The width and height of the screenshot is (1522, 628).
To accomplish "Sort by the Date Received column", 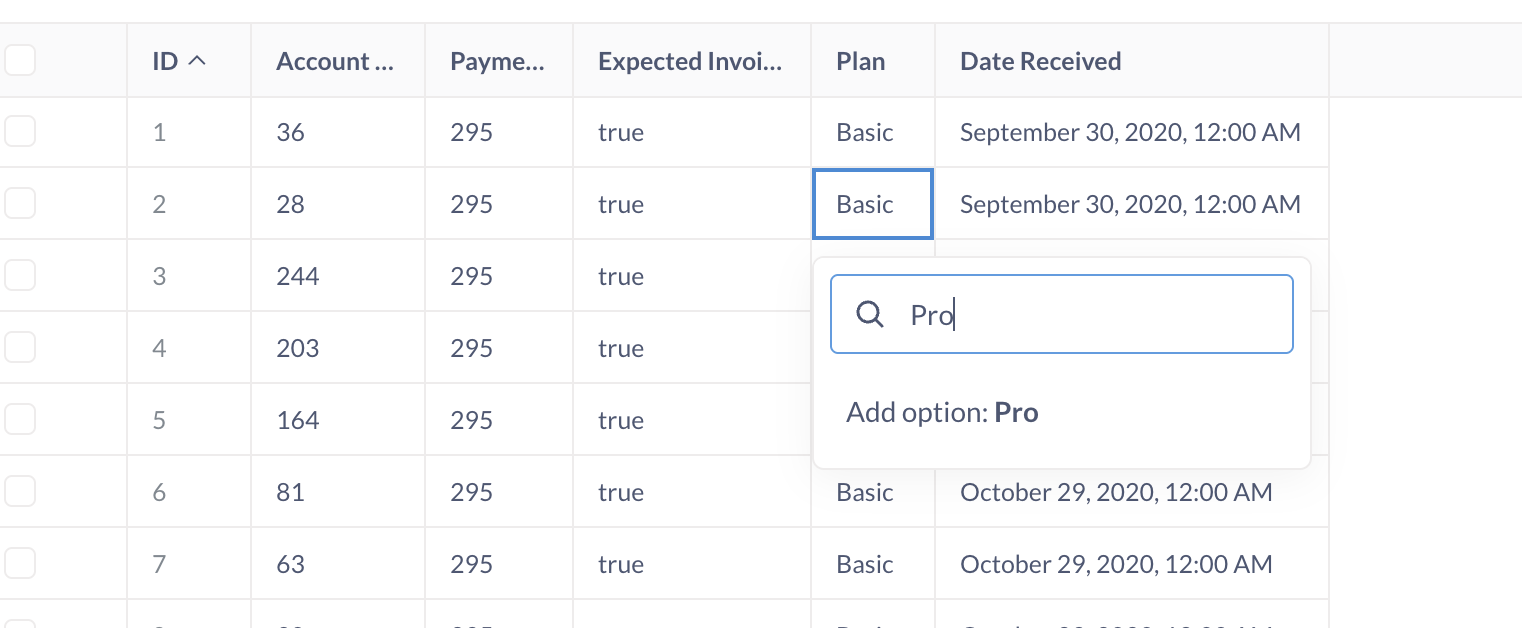I will coord(1039,60).
